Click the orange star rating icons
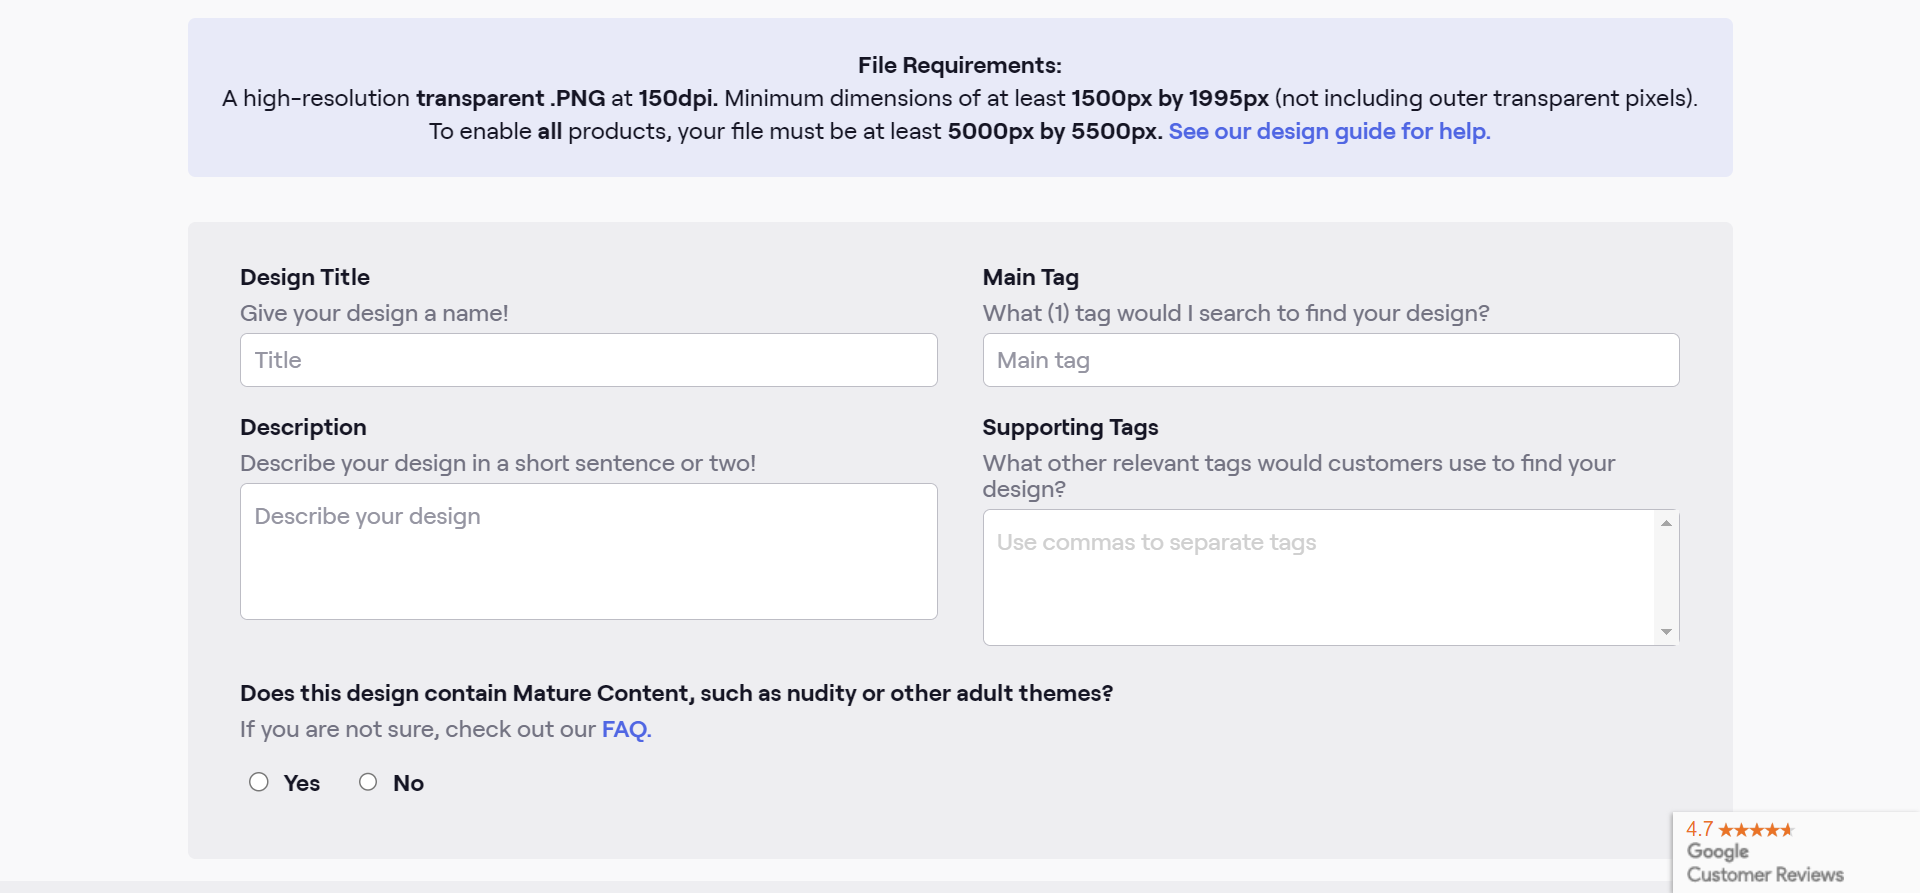1920x893 pixels. (x=1756, y=830)
